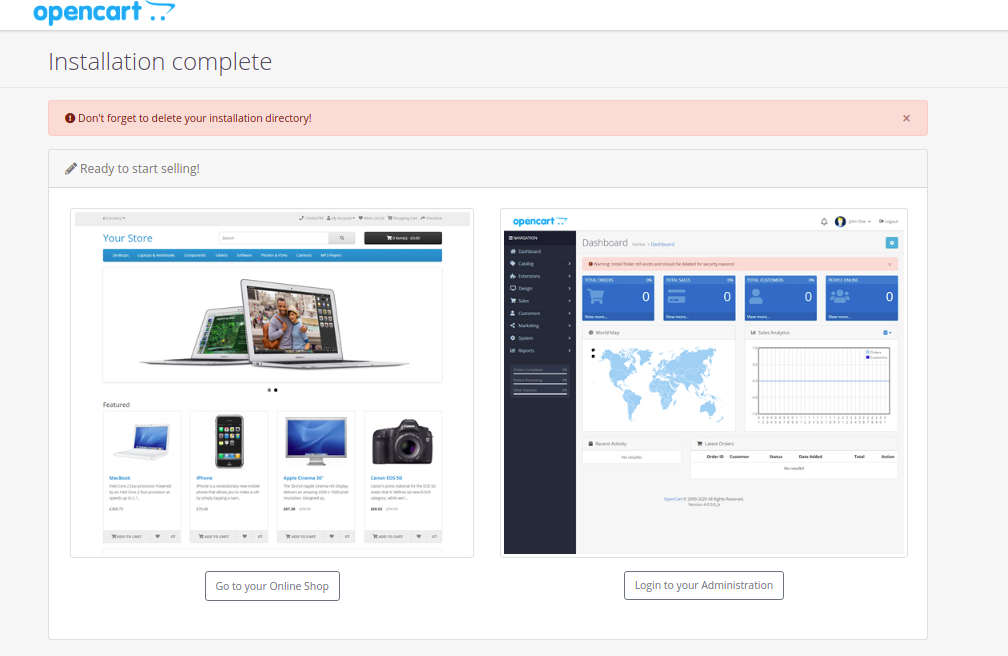Go to your Online Shop
Screen dimensions: 1008x656
[273, 586]
